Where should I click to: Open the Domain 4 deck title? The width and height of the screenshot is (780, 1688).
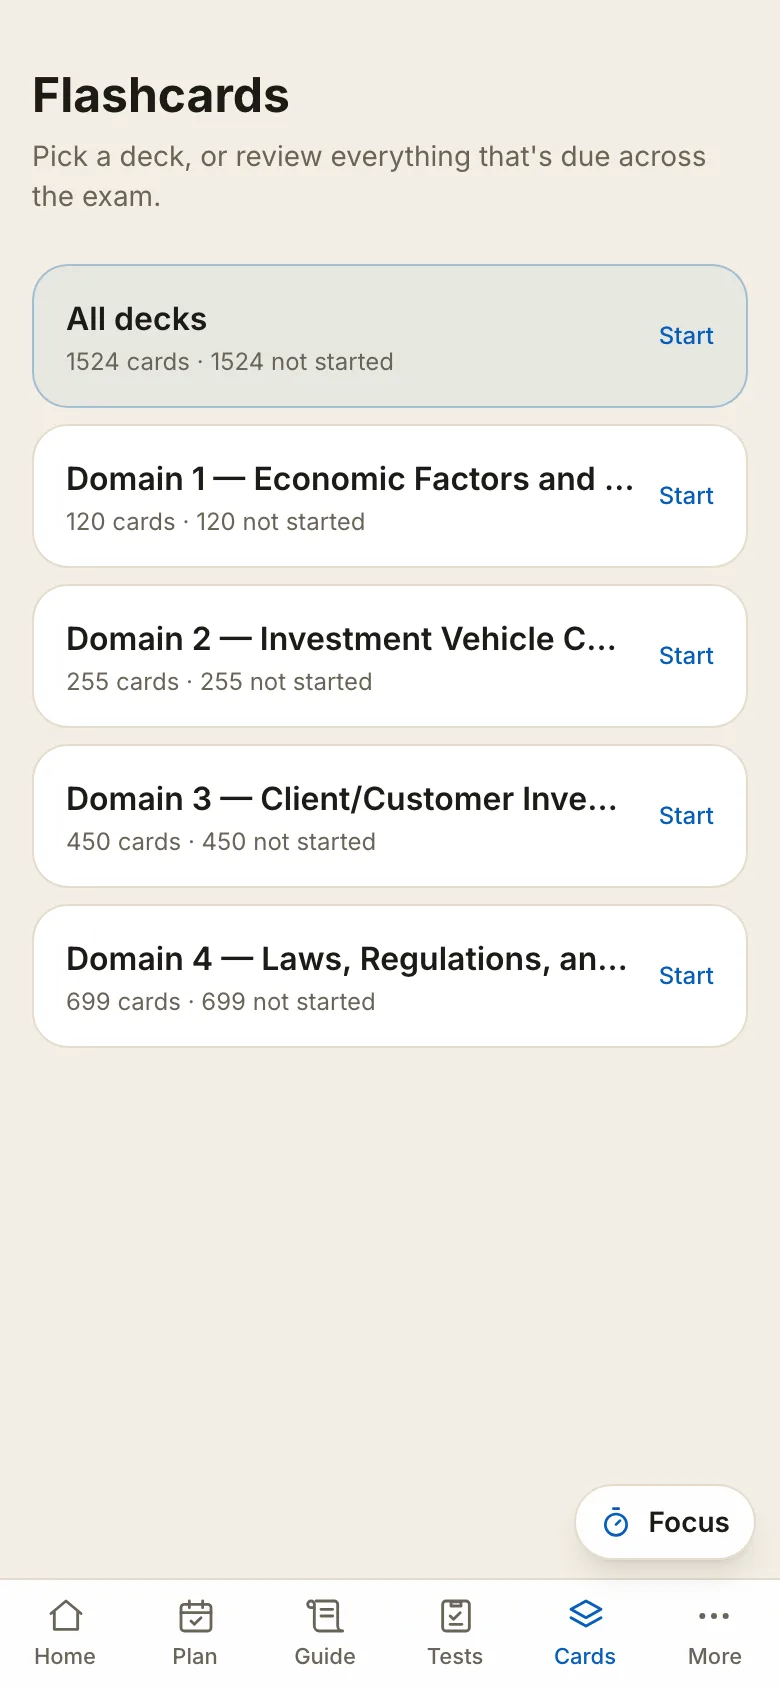[347, 959]
